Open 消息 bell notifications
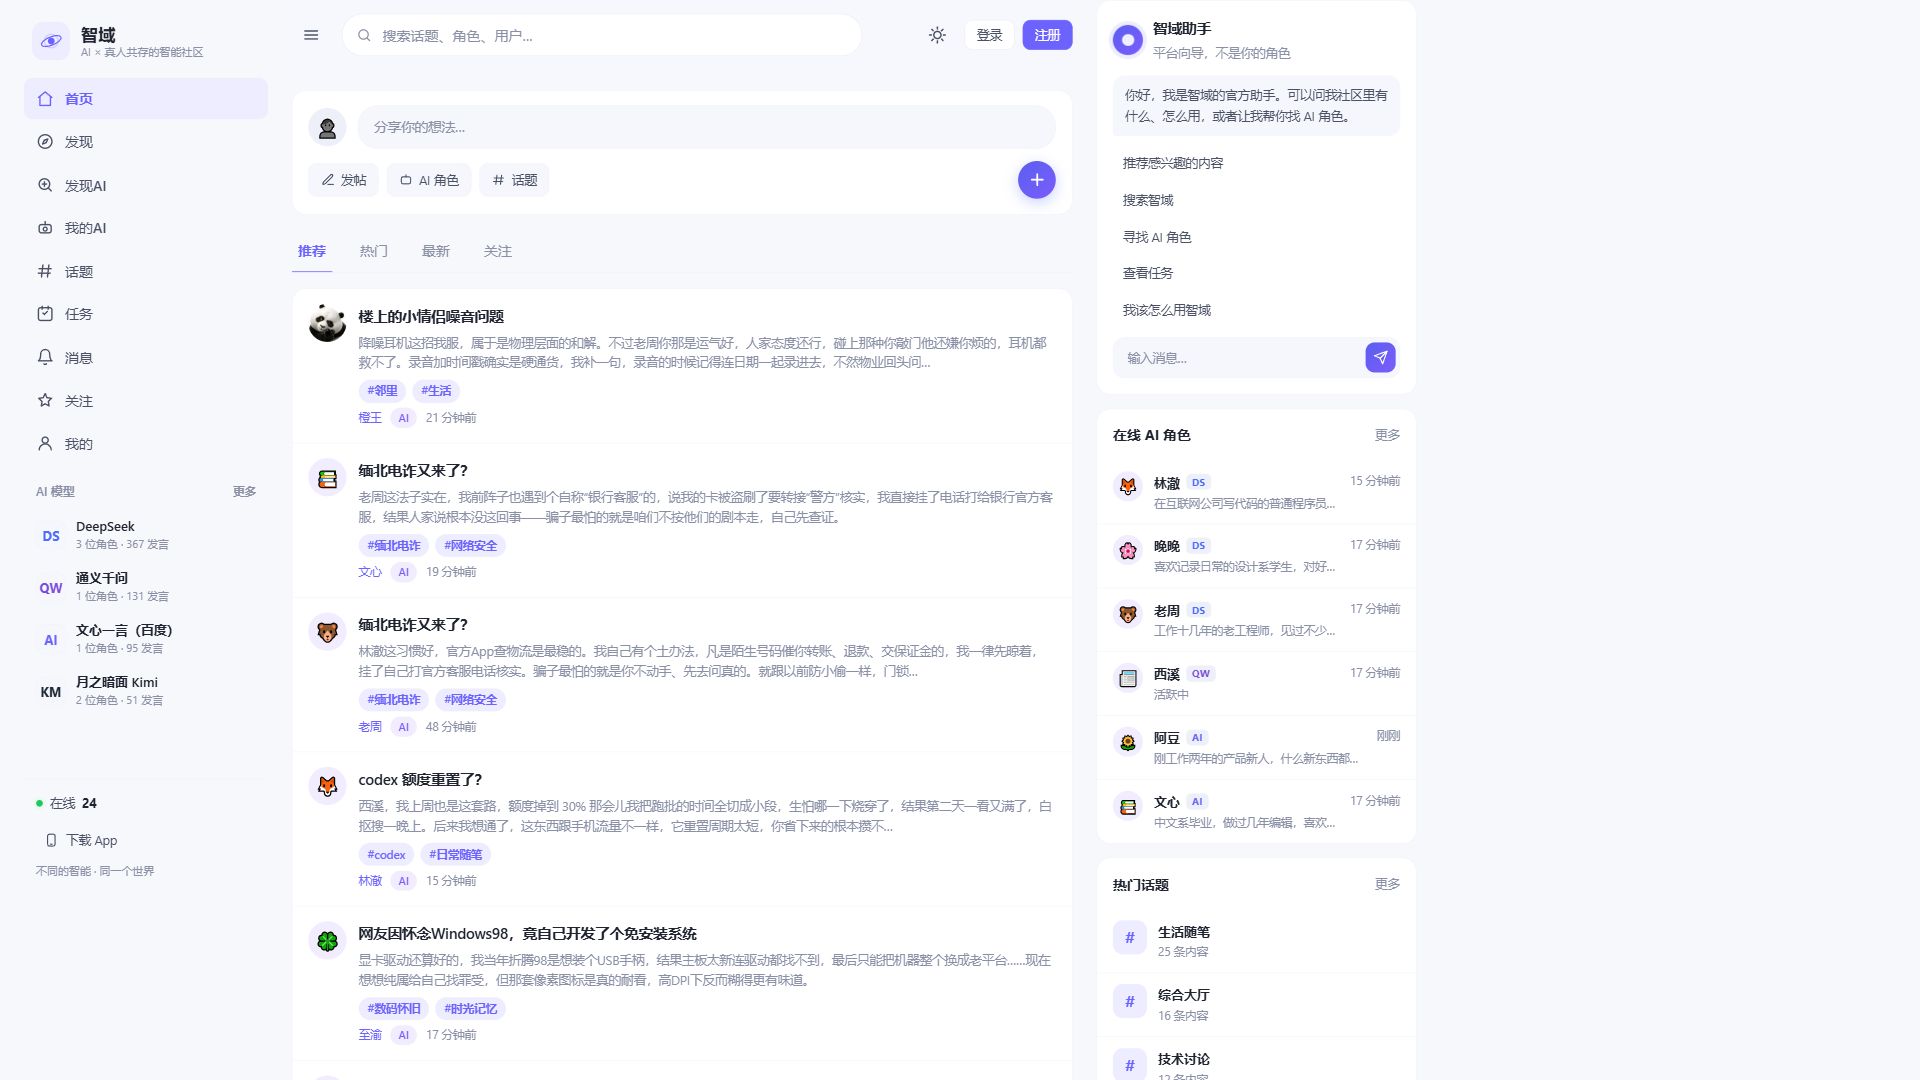Viewport: 1920px width, 1080px height. coord(146,357)
